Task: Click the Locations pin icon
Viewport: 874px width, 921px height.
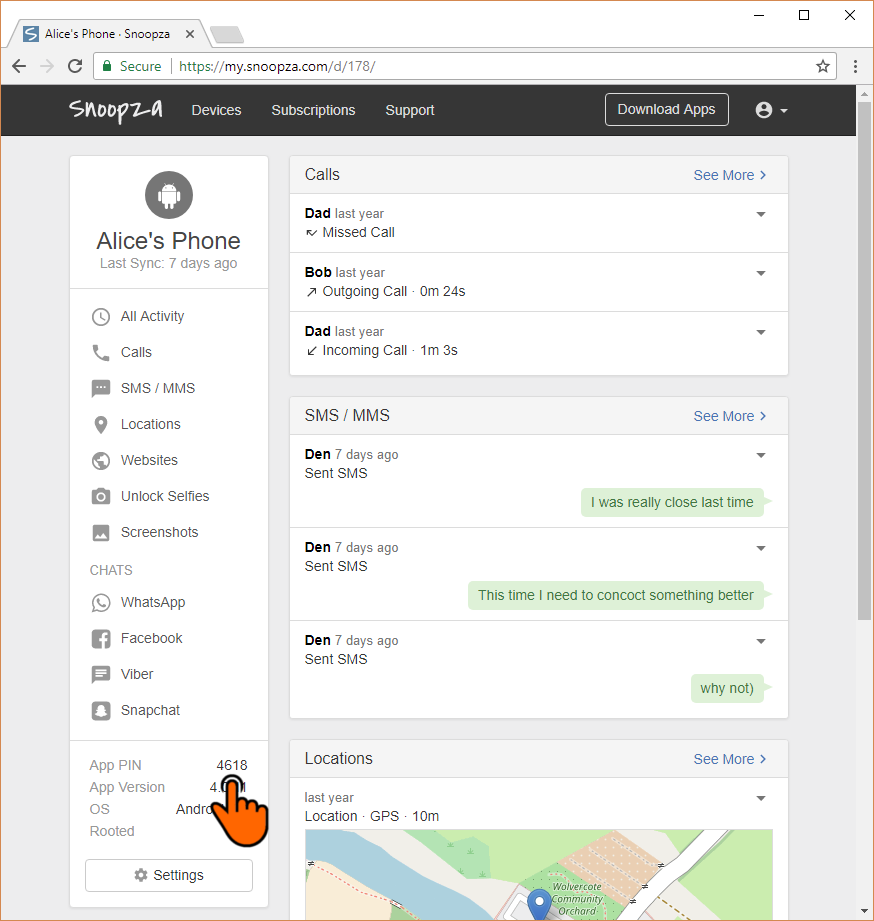Action: (x=100, y=425)
